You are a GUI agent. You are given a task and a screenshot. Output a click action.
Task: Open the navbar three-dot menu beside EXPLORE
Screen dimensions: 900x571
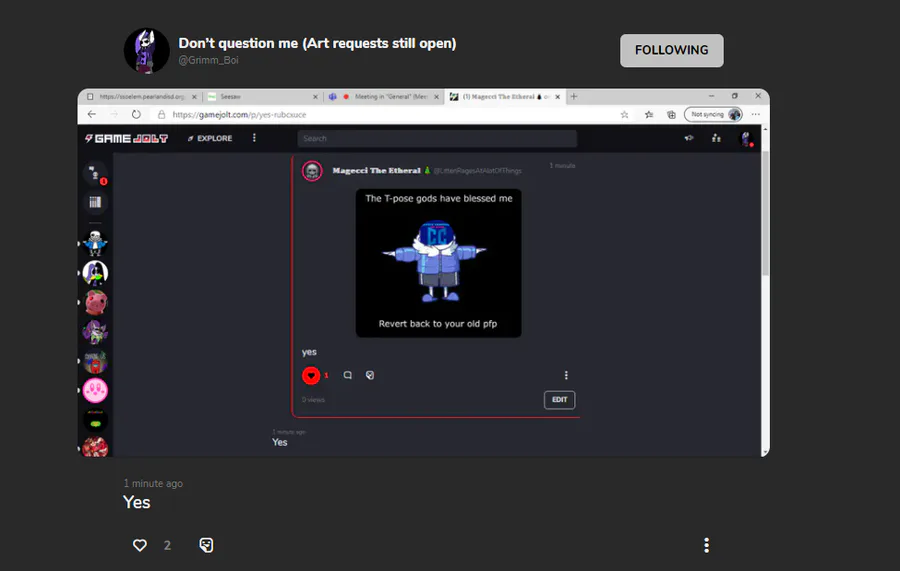[x=254, y=138]
